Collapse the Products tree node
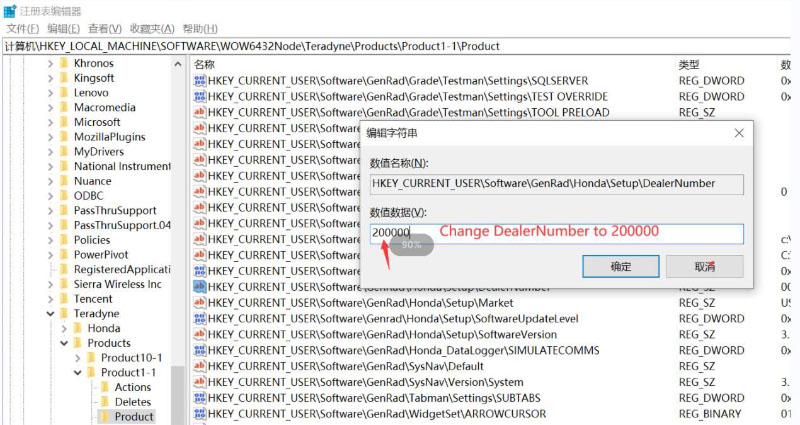 pyautogui.click(x=64, y=343)
